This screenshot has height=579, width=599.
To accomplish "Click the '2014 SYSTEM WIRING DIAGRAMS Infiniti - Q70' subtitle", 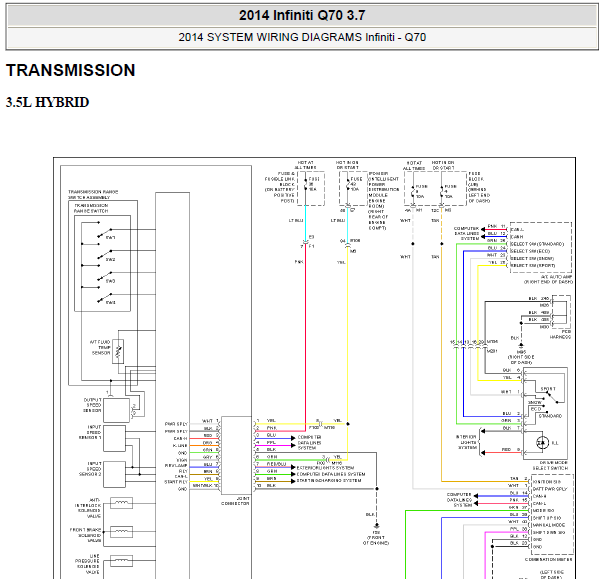I will click(x=302, y=37).
